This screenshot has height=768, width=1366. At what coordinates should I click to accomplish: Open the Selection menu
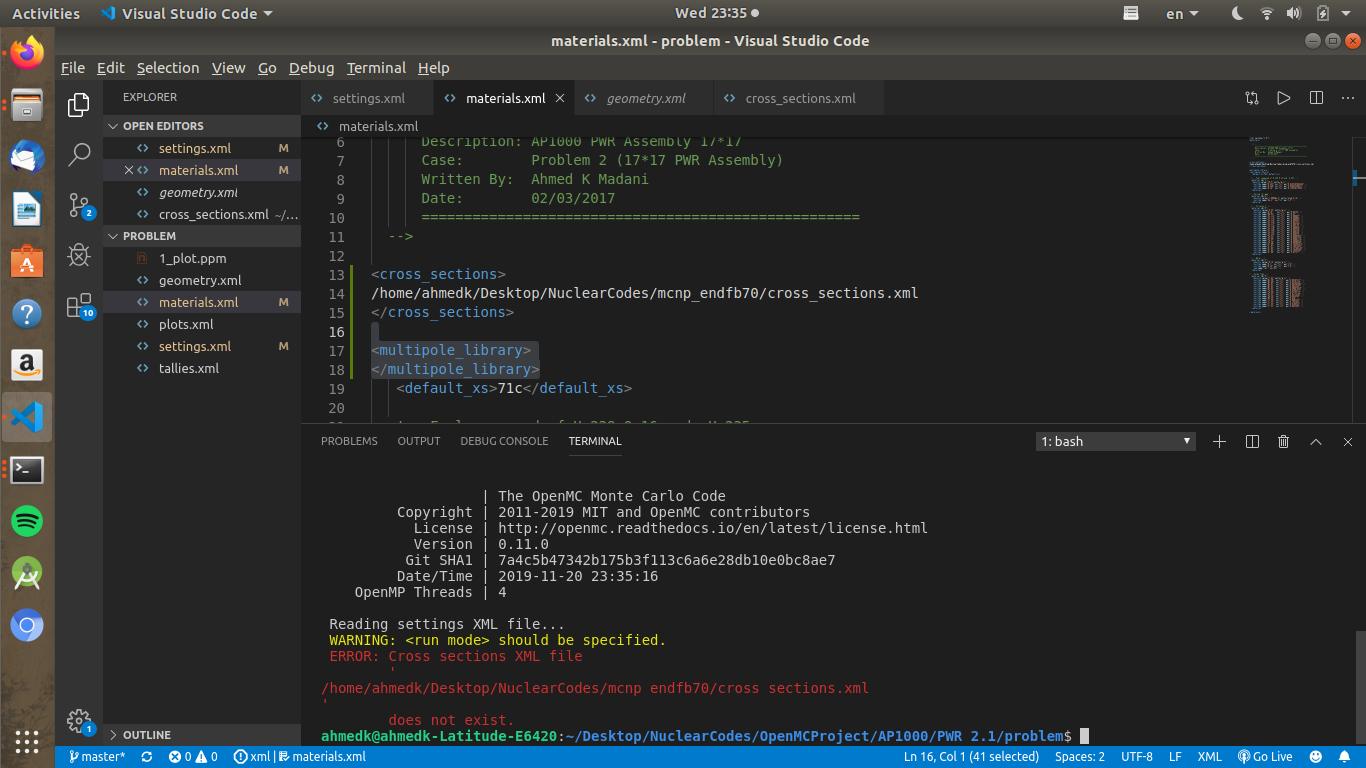[168, 68]
